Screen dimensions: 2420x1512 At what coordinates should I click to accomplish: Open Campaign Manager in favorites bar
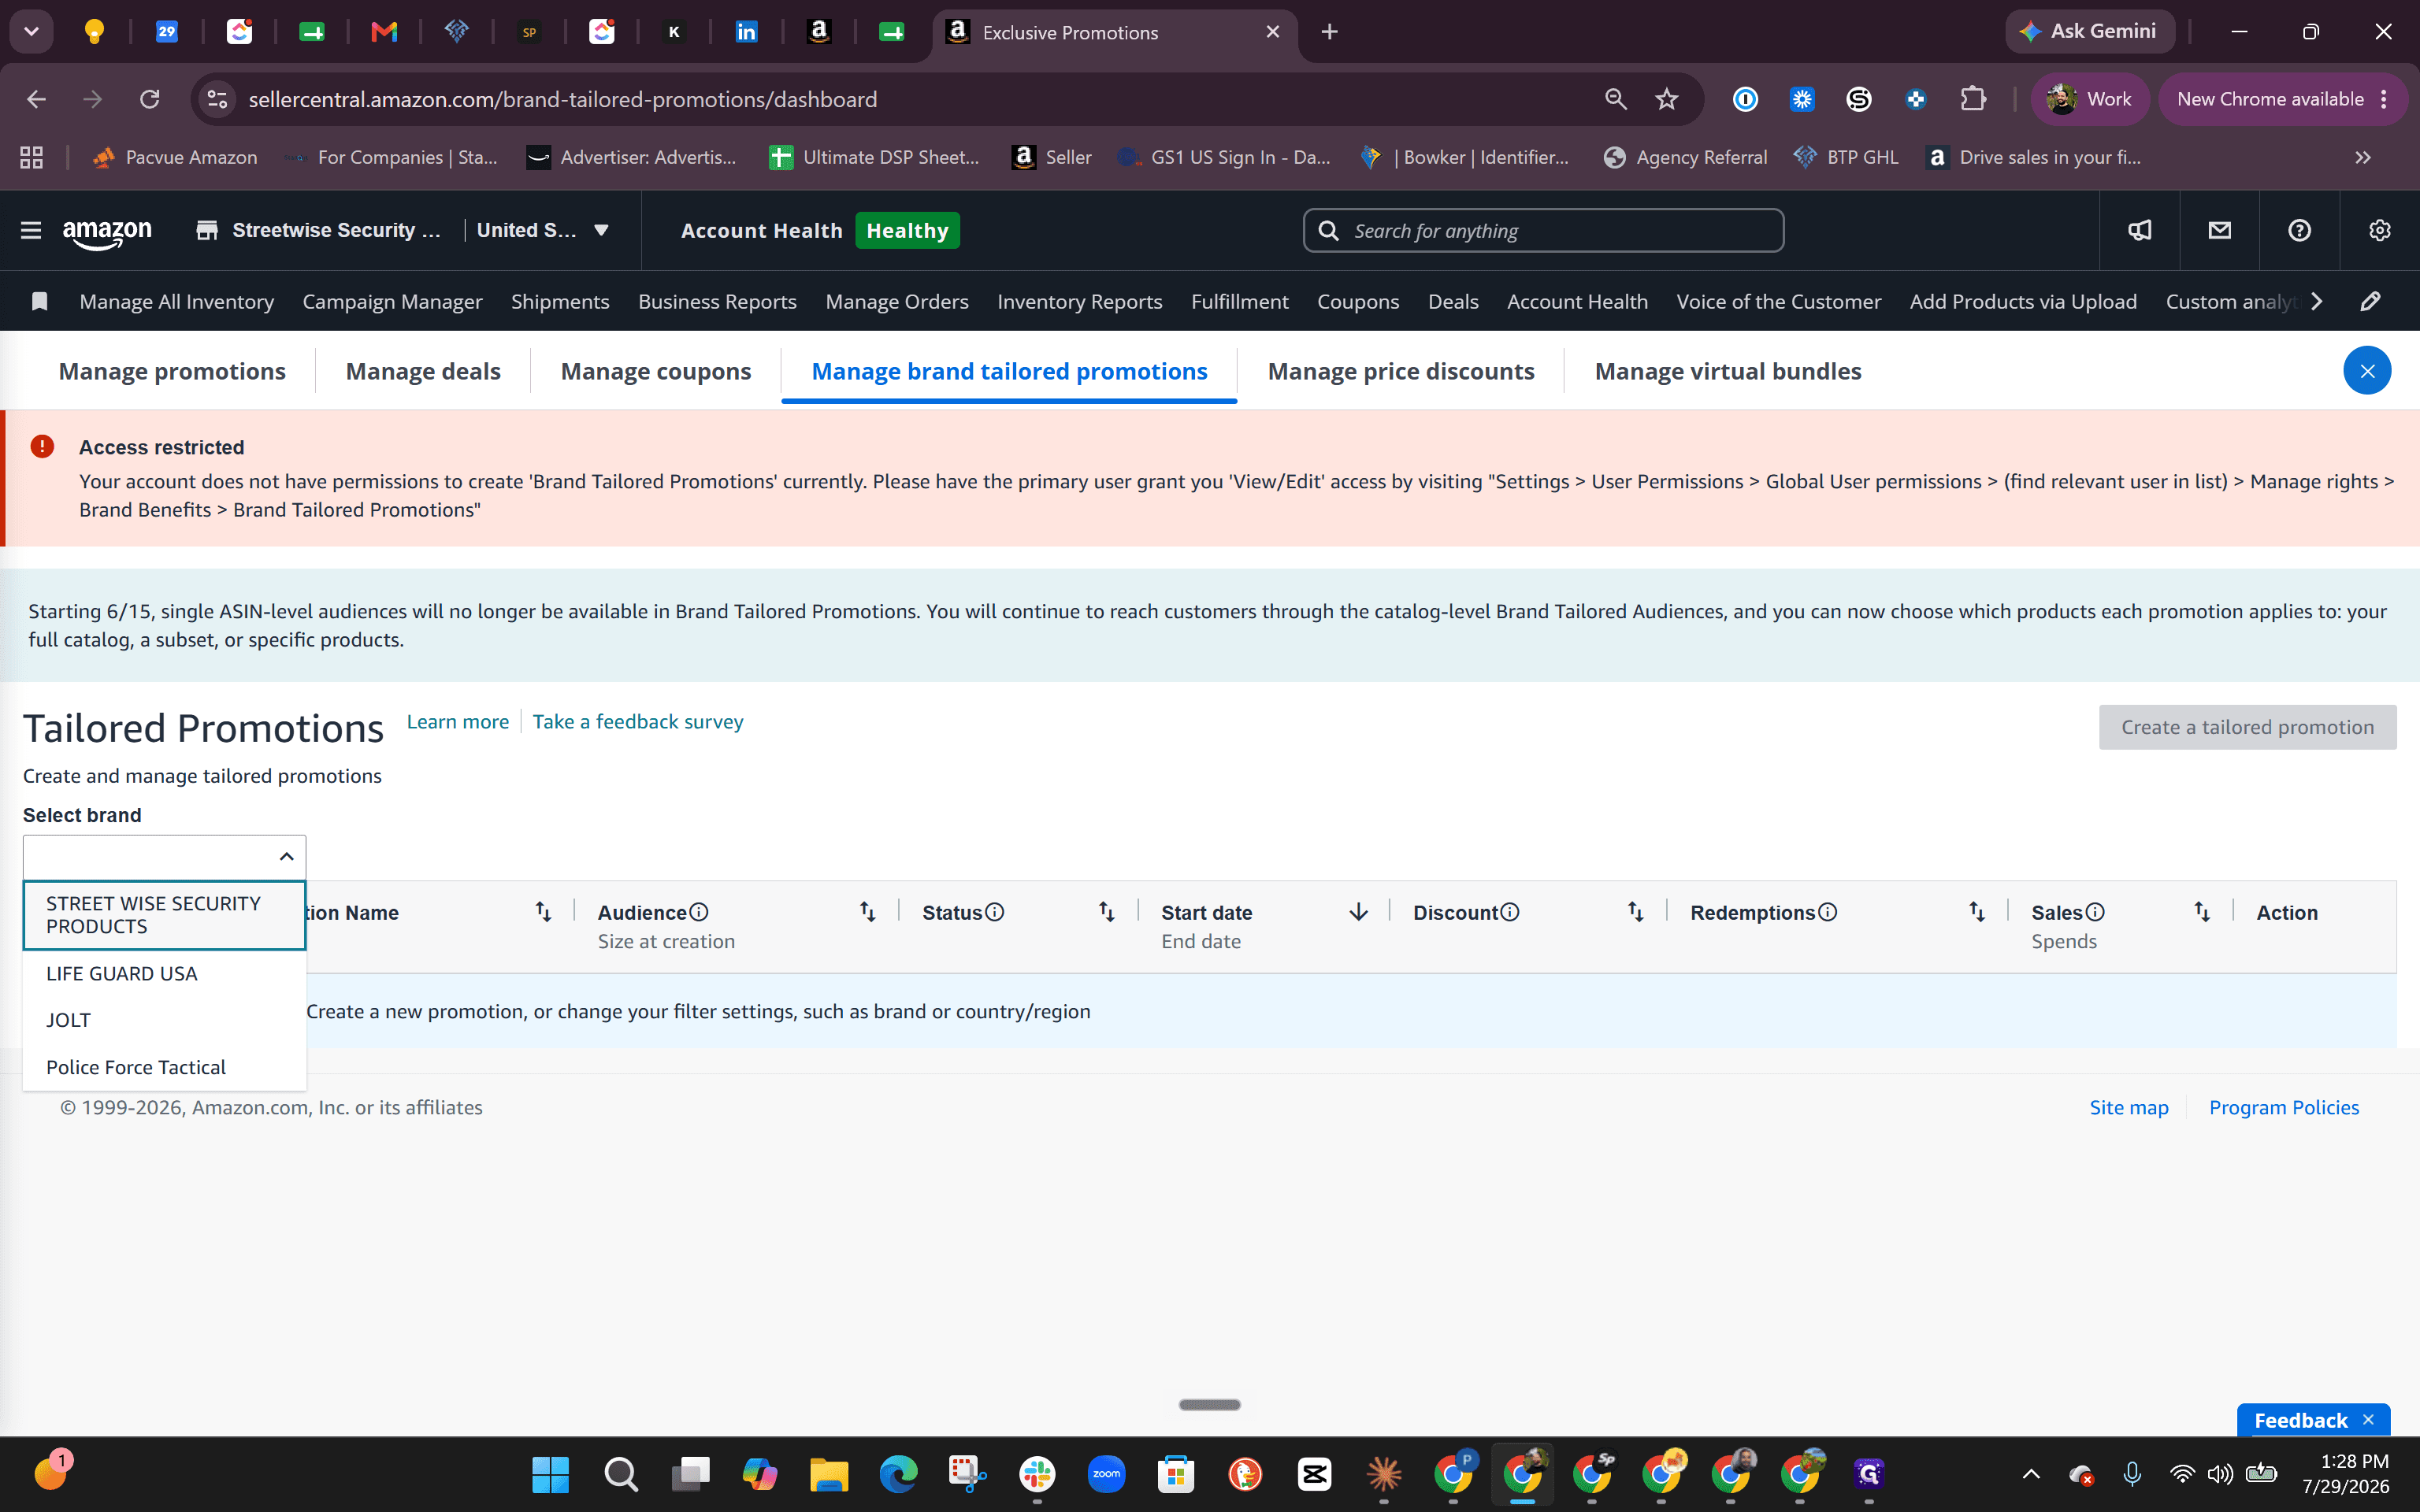(x=392, y=301)
